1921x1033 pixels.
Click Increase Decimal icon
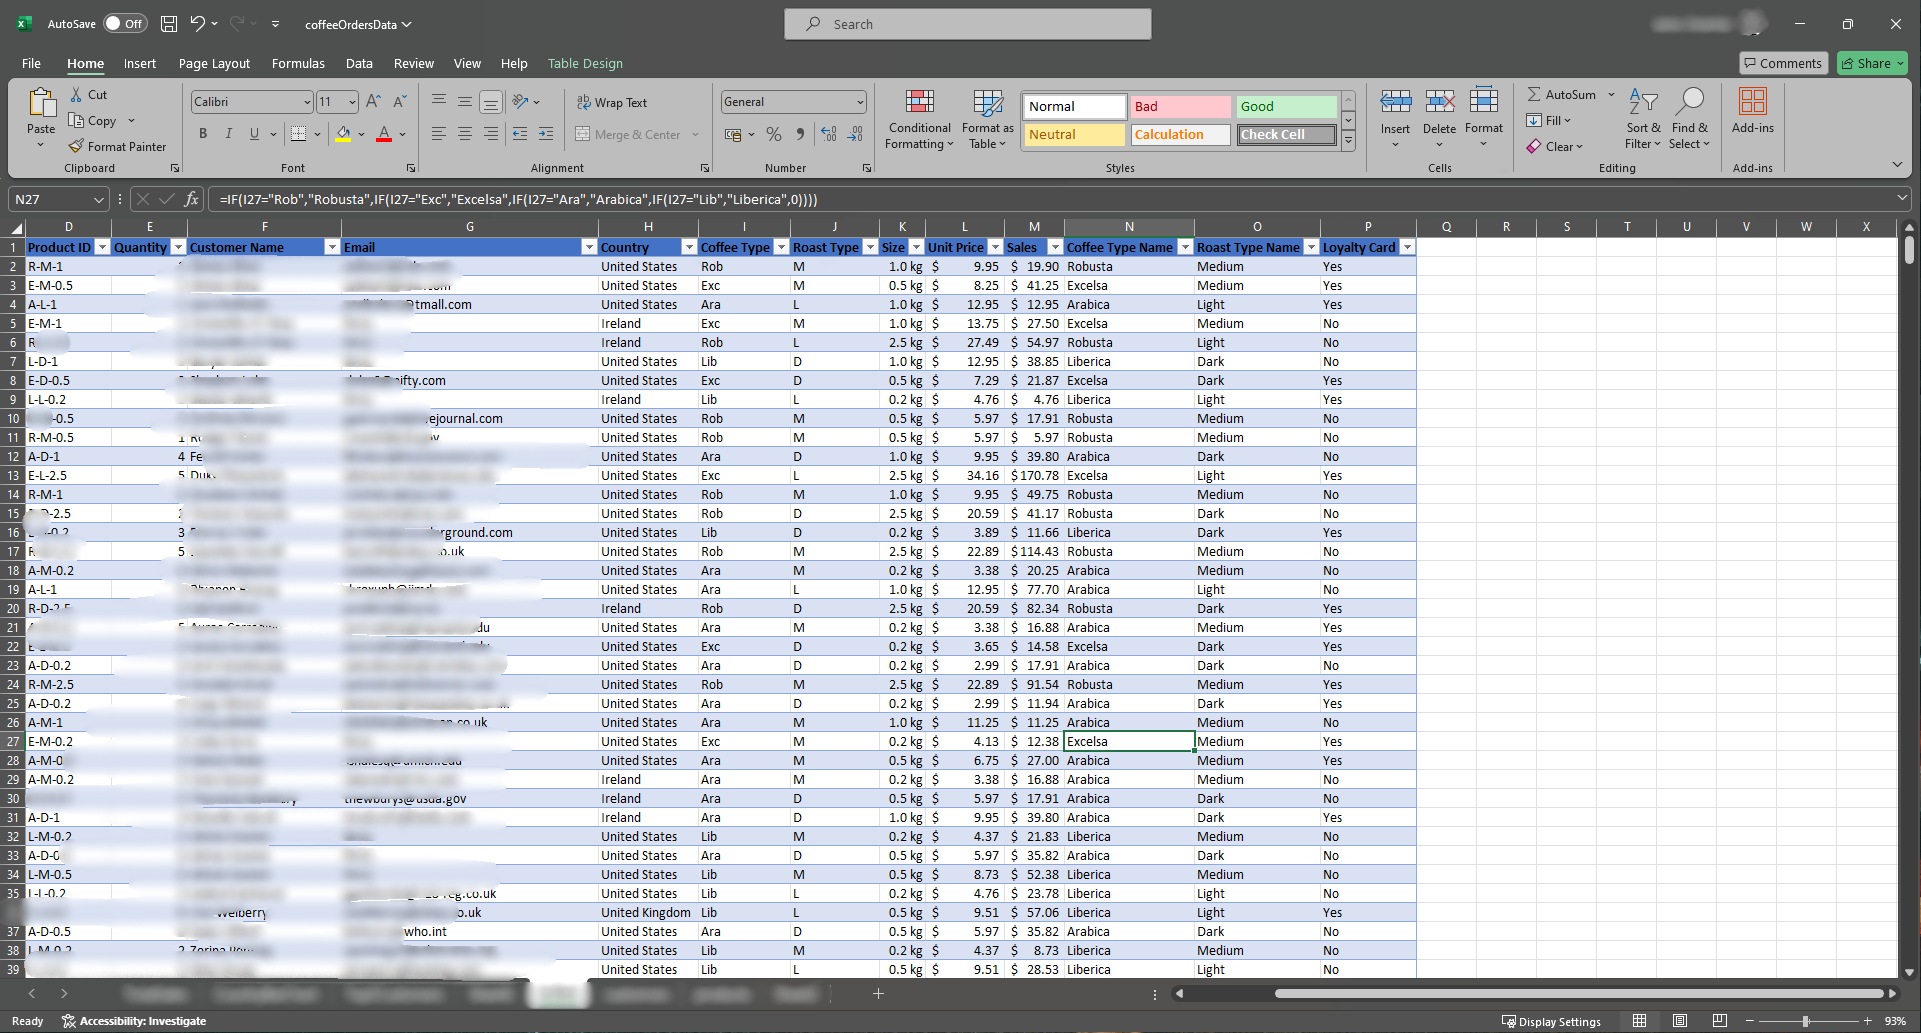tap(828, 134)
